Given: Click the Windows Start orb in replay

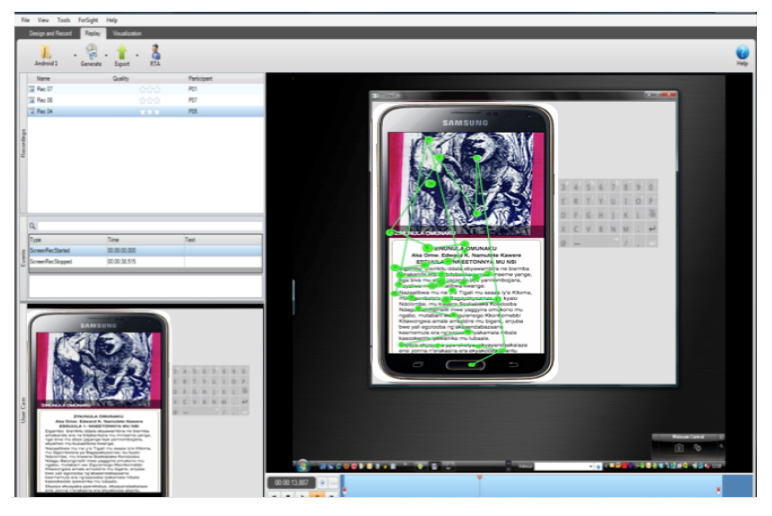Looking at the screenshot, I should pos(302,465).
